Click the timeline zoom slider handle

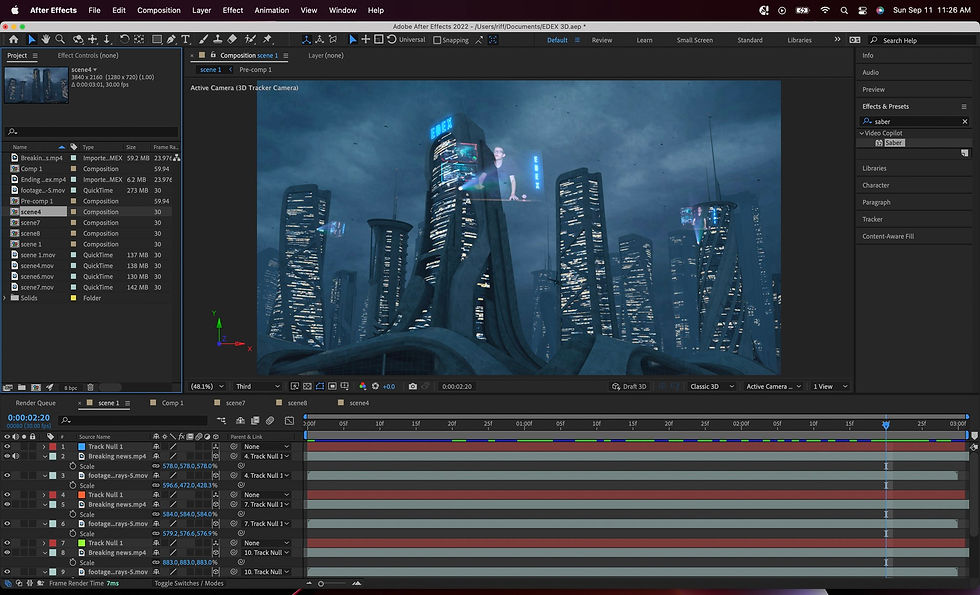[x=321, y=584]
